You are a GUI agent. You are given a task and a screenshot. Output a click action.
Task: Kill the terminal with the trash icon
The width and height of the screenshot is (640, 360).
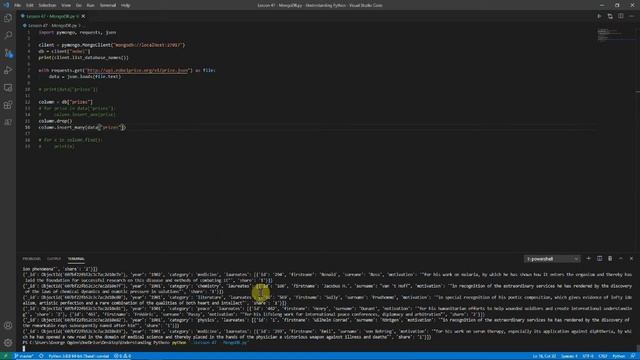pos(610,258)
